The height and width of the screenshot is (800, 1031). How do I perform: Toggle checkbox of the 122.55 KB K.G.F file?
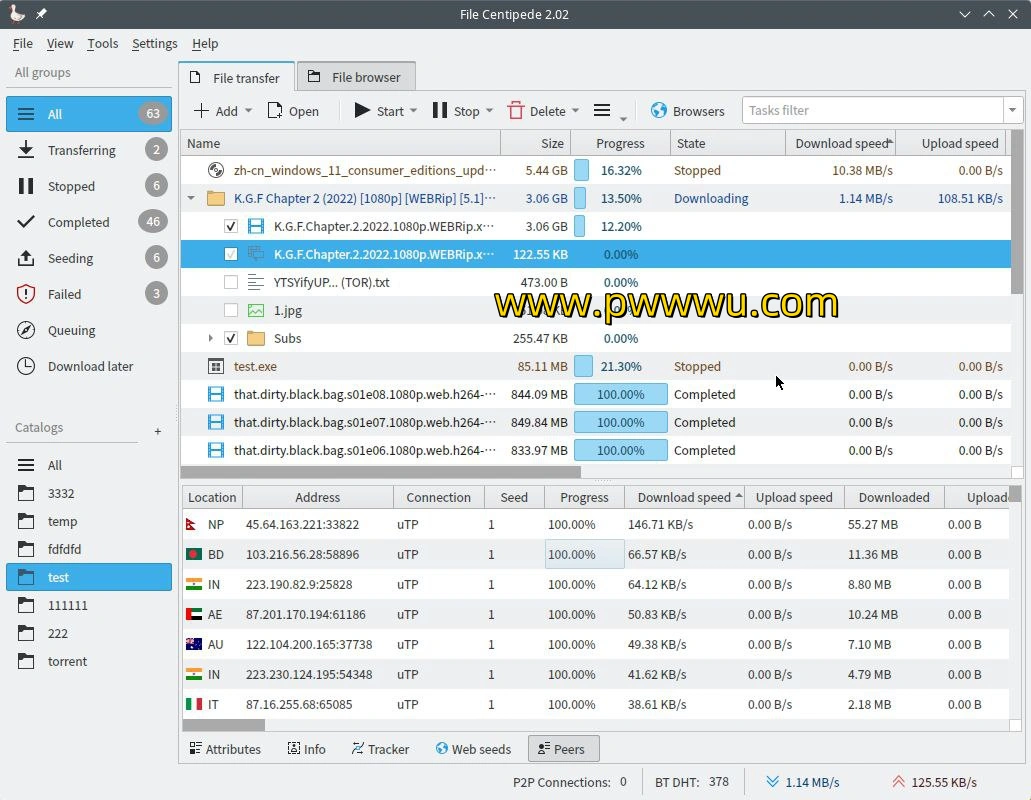click(231, 254)
